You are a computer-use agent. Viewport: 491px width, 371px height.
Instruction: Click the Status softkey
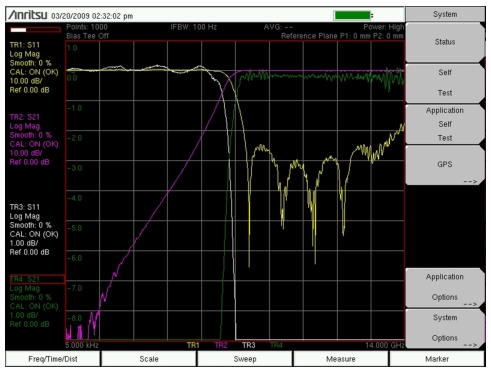445,42
